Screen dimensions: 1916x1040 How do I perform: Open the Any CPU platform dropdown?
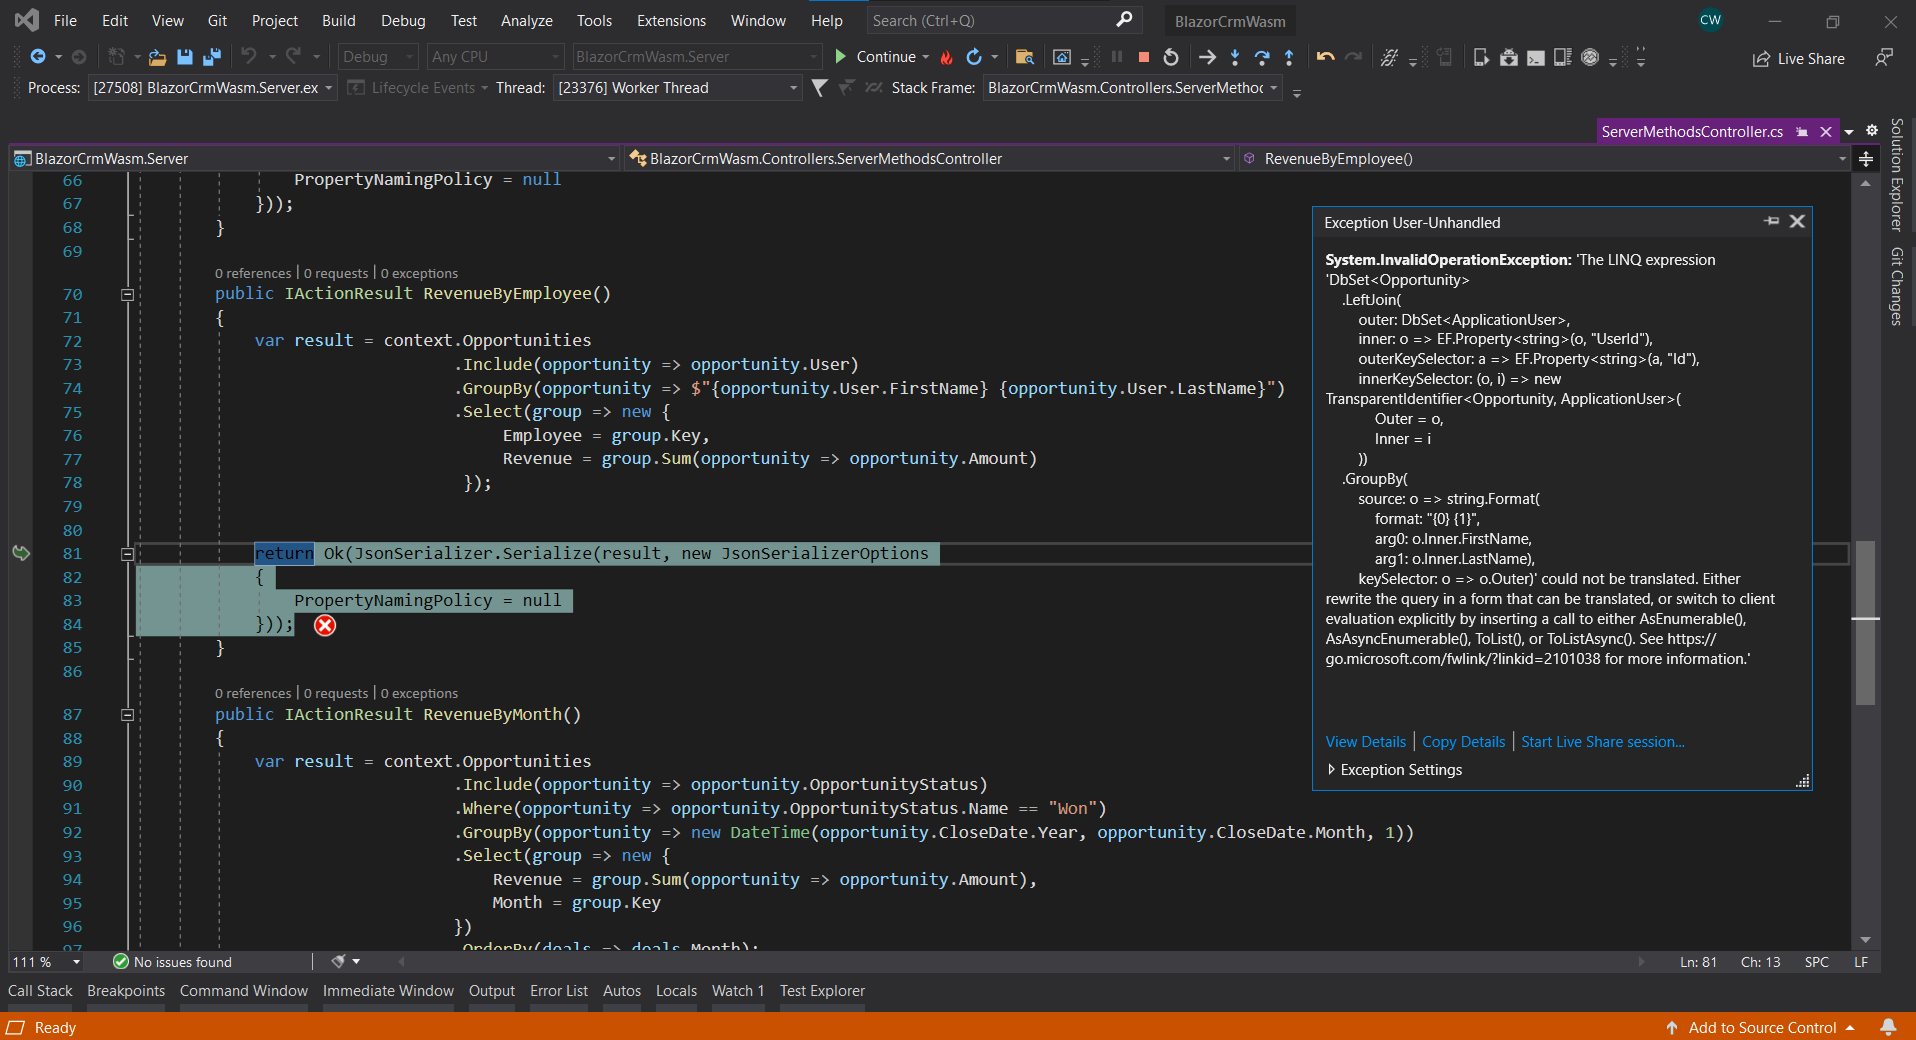pos(495,57)
